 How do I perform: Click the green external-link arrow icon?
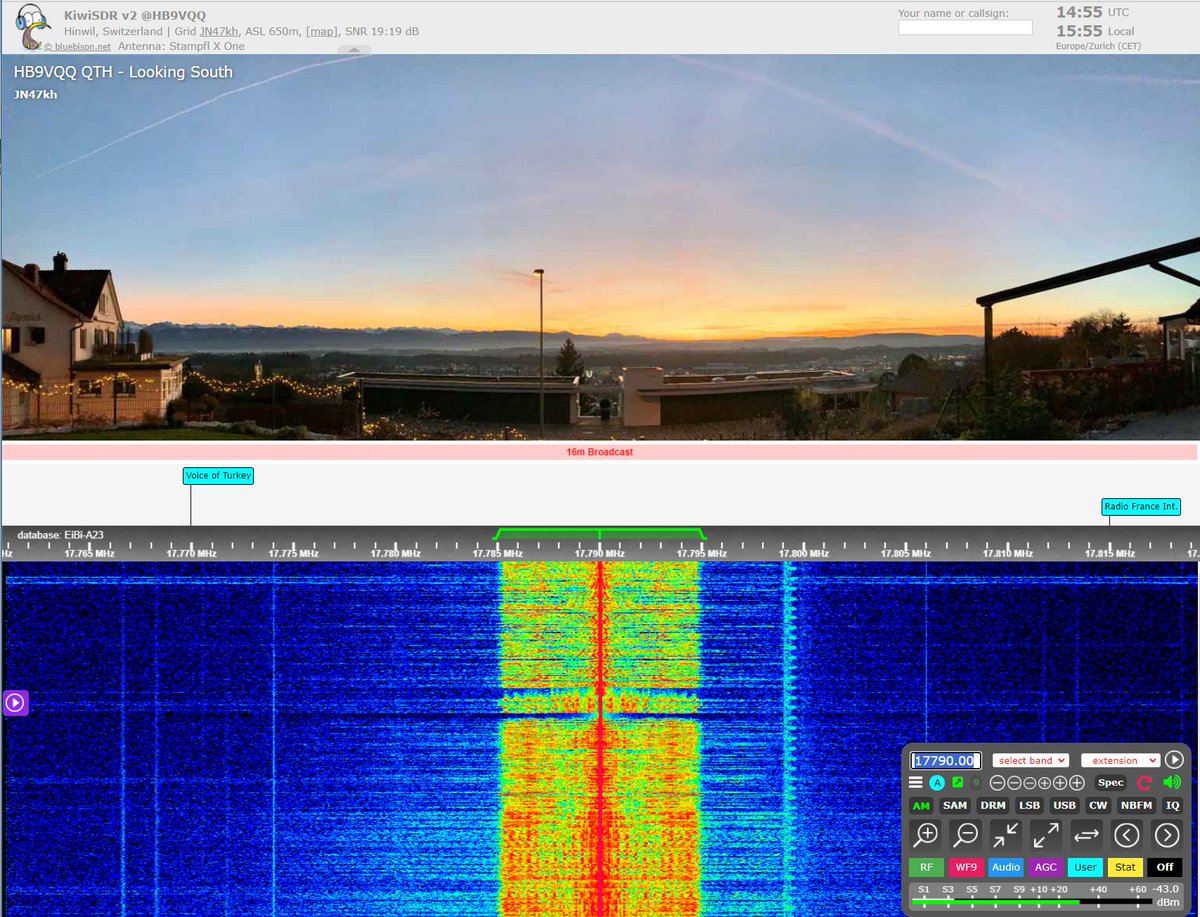point(957,783)
